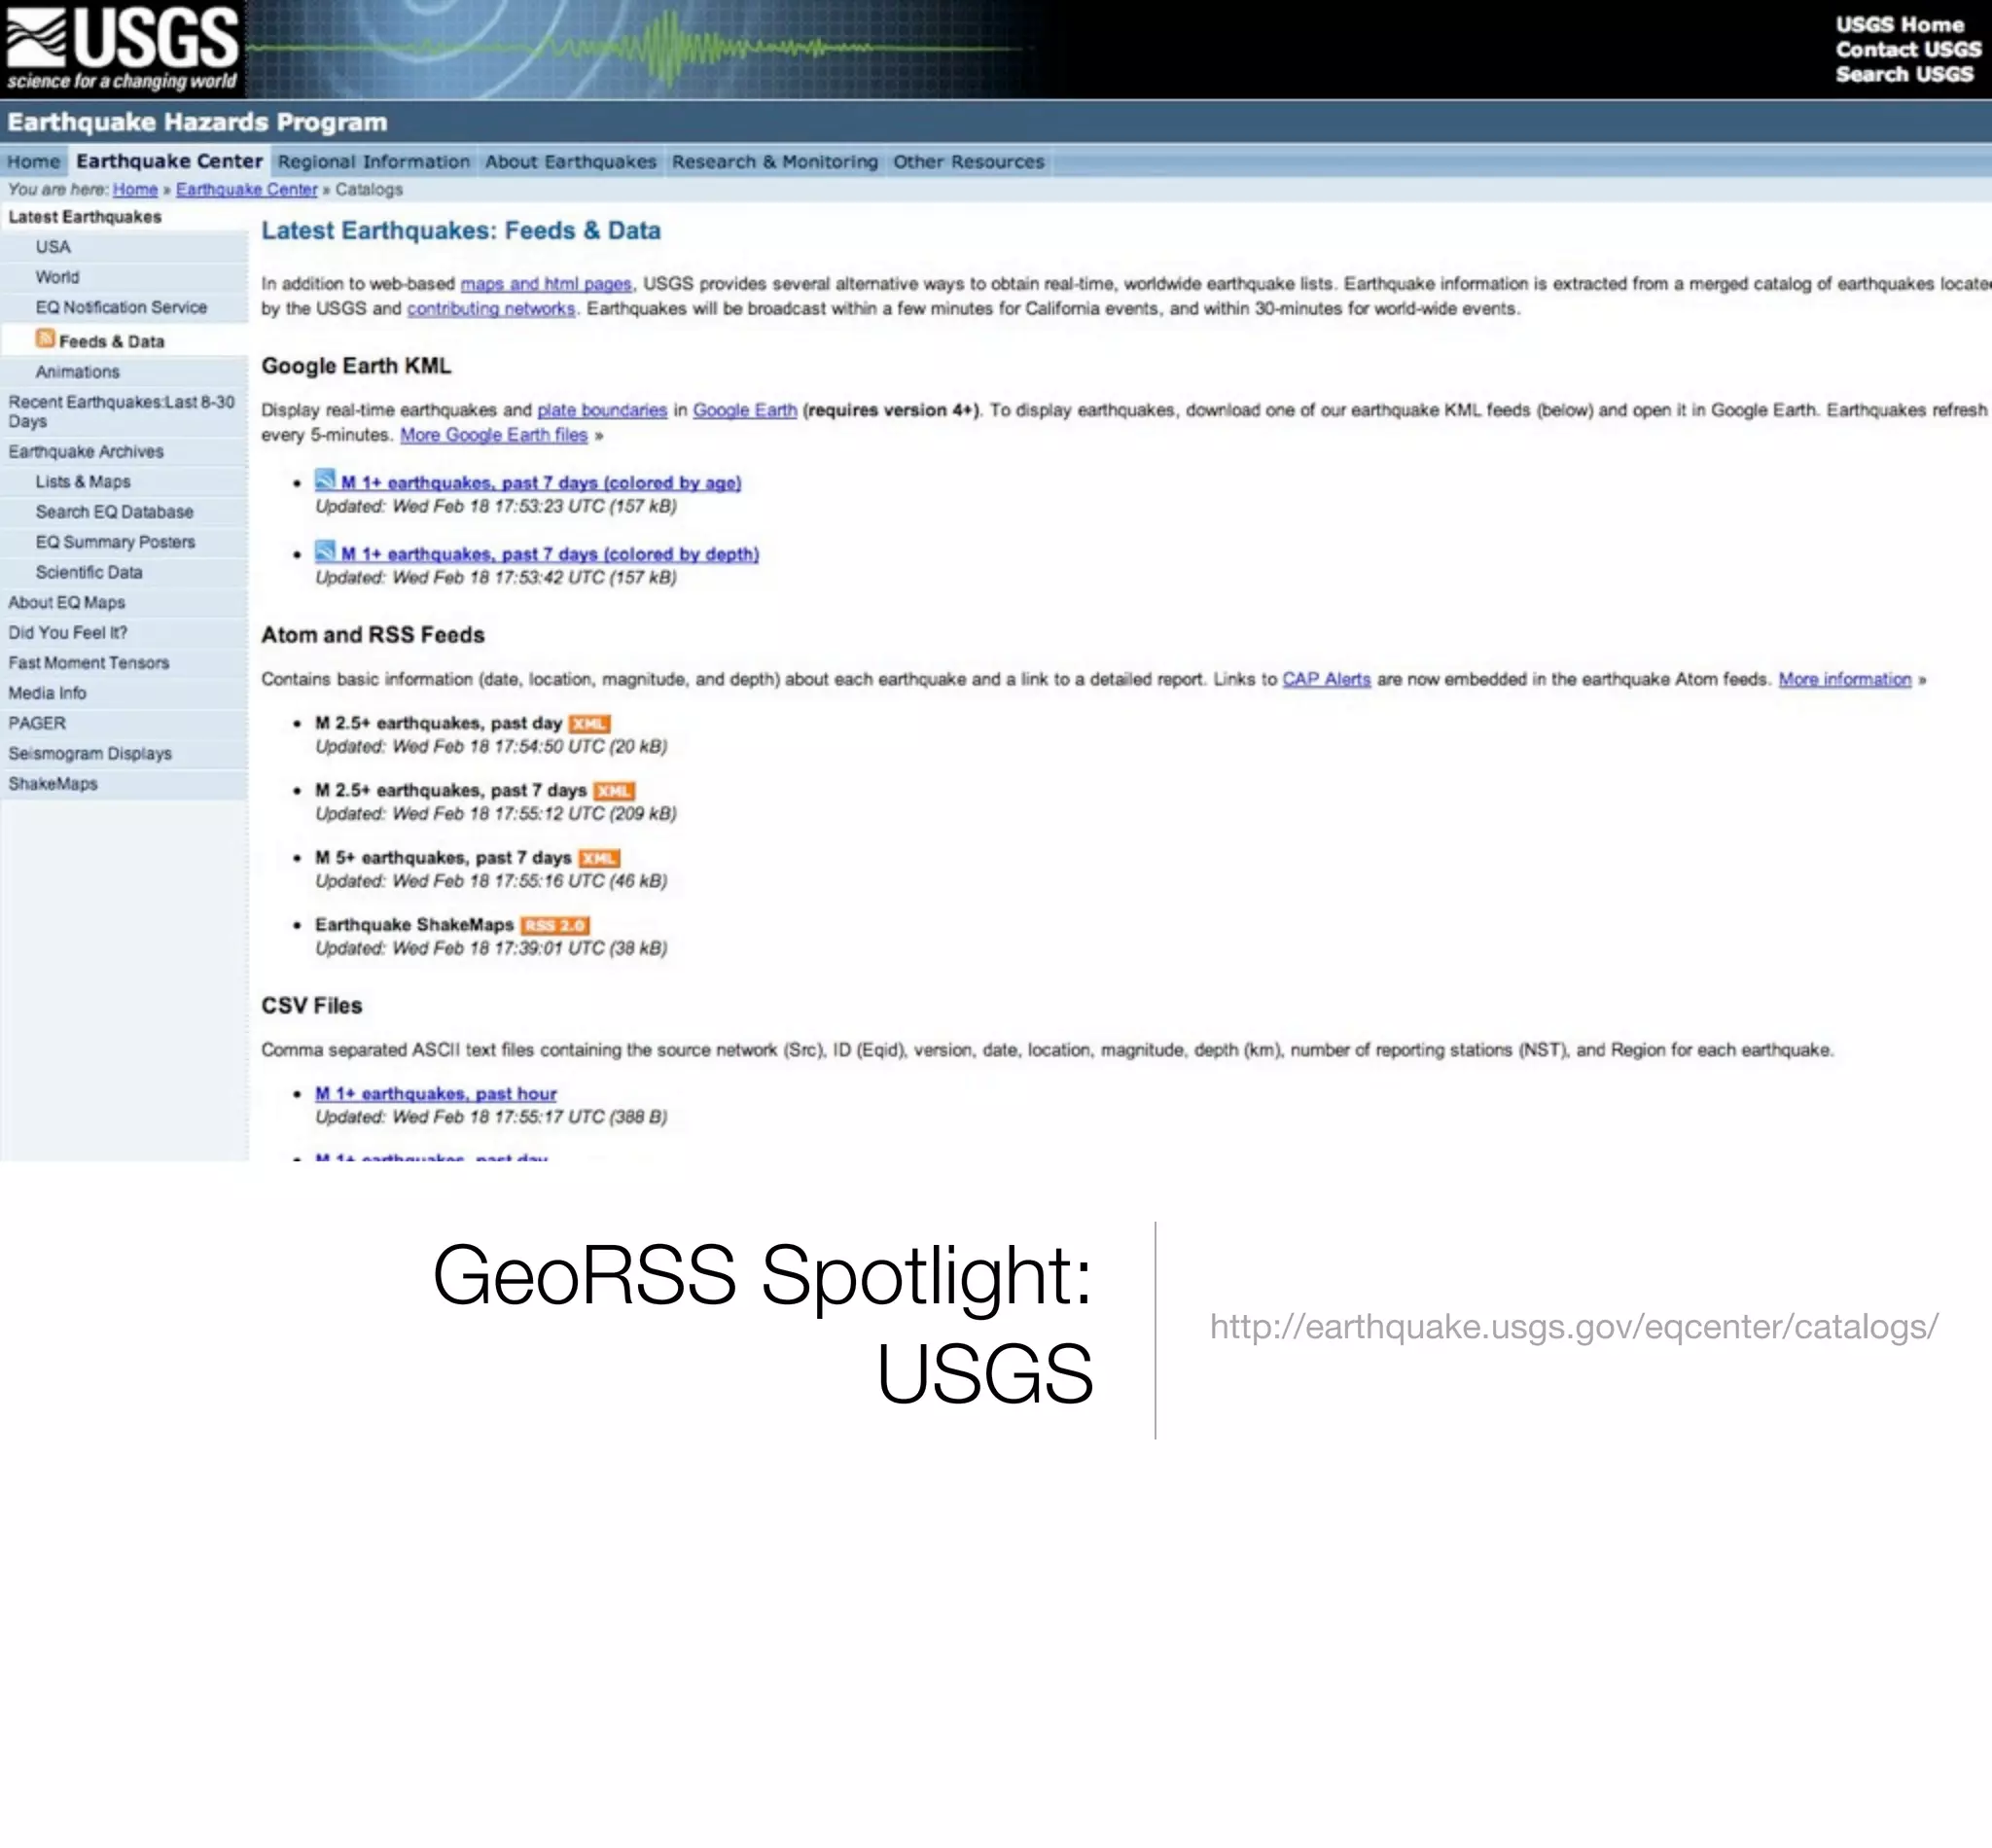Click KML icon for colored by age feed
The image size is (1992, 1848).
[x=325, y=480]
